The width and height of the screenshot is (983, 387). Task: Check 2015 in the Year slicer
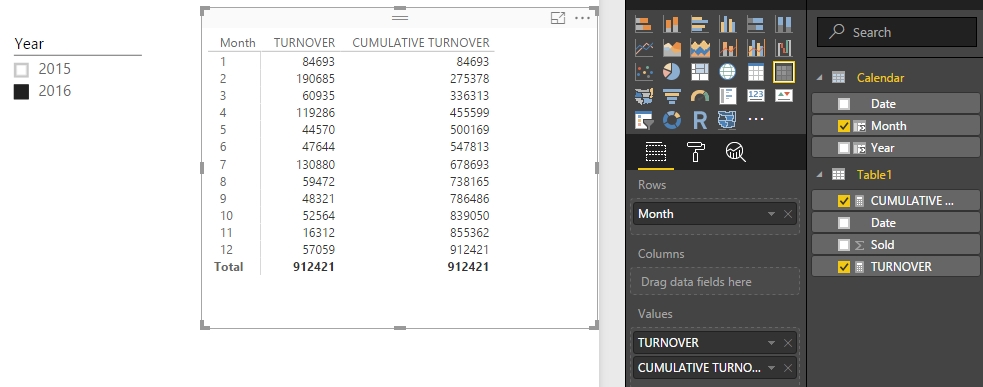22,69
